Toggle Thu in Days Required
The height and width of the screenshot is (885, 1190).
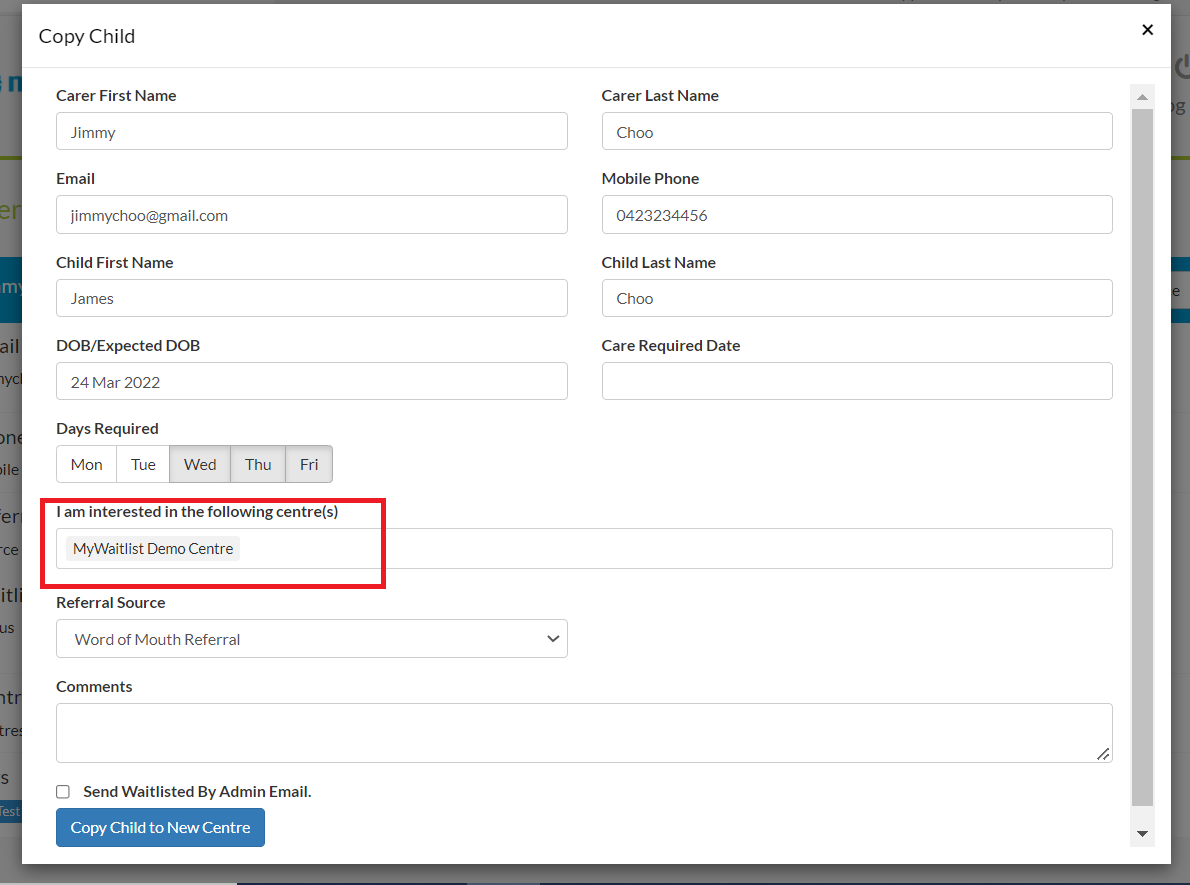(x=258, y=465)
